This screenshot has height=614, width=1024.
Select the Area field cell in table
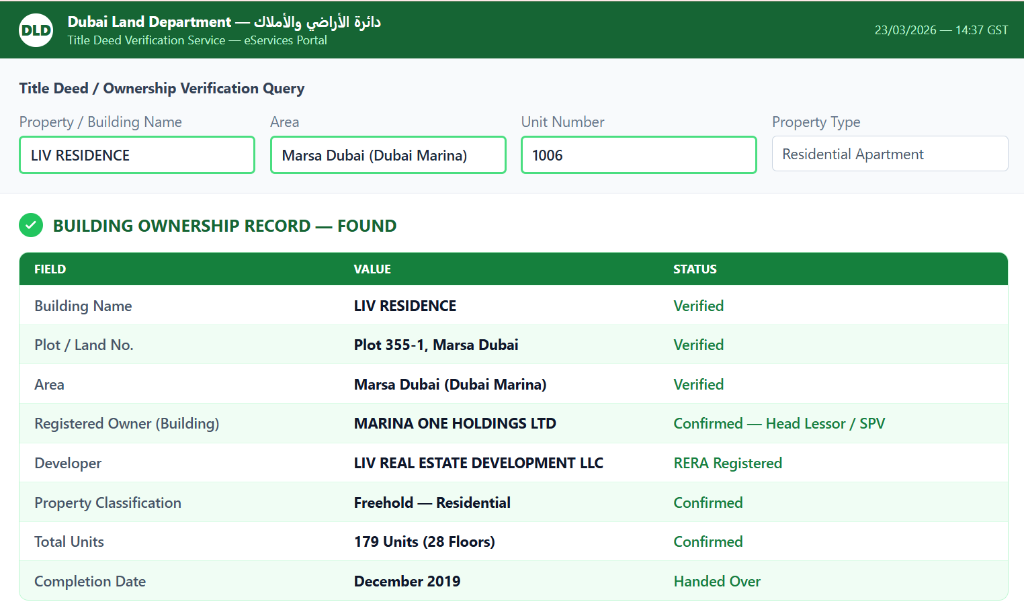pyautogui.click(x=49, y=385)
